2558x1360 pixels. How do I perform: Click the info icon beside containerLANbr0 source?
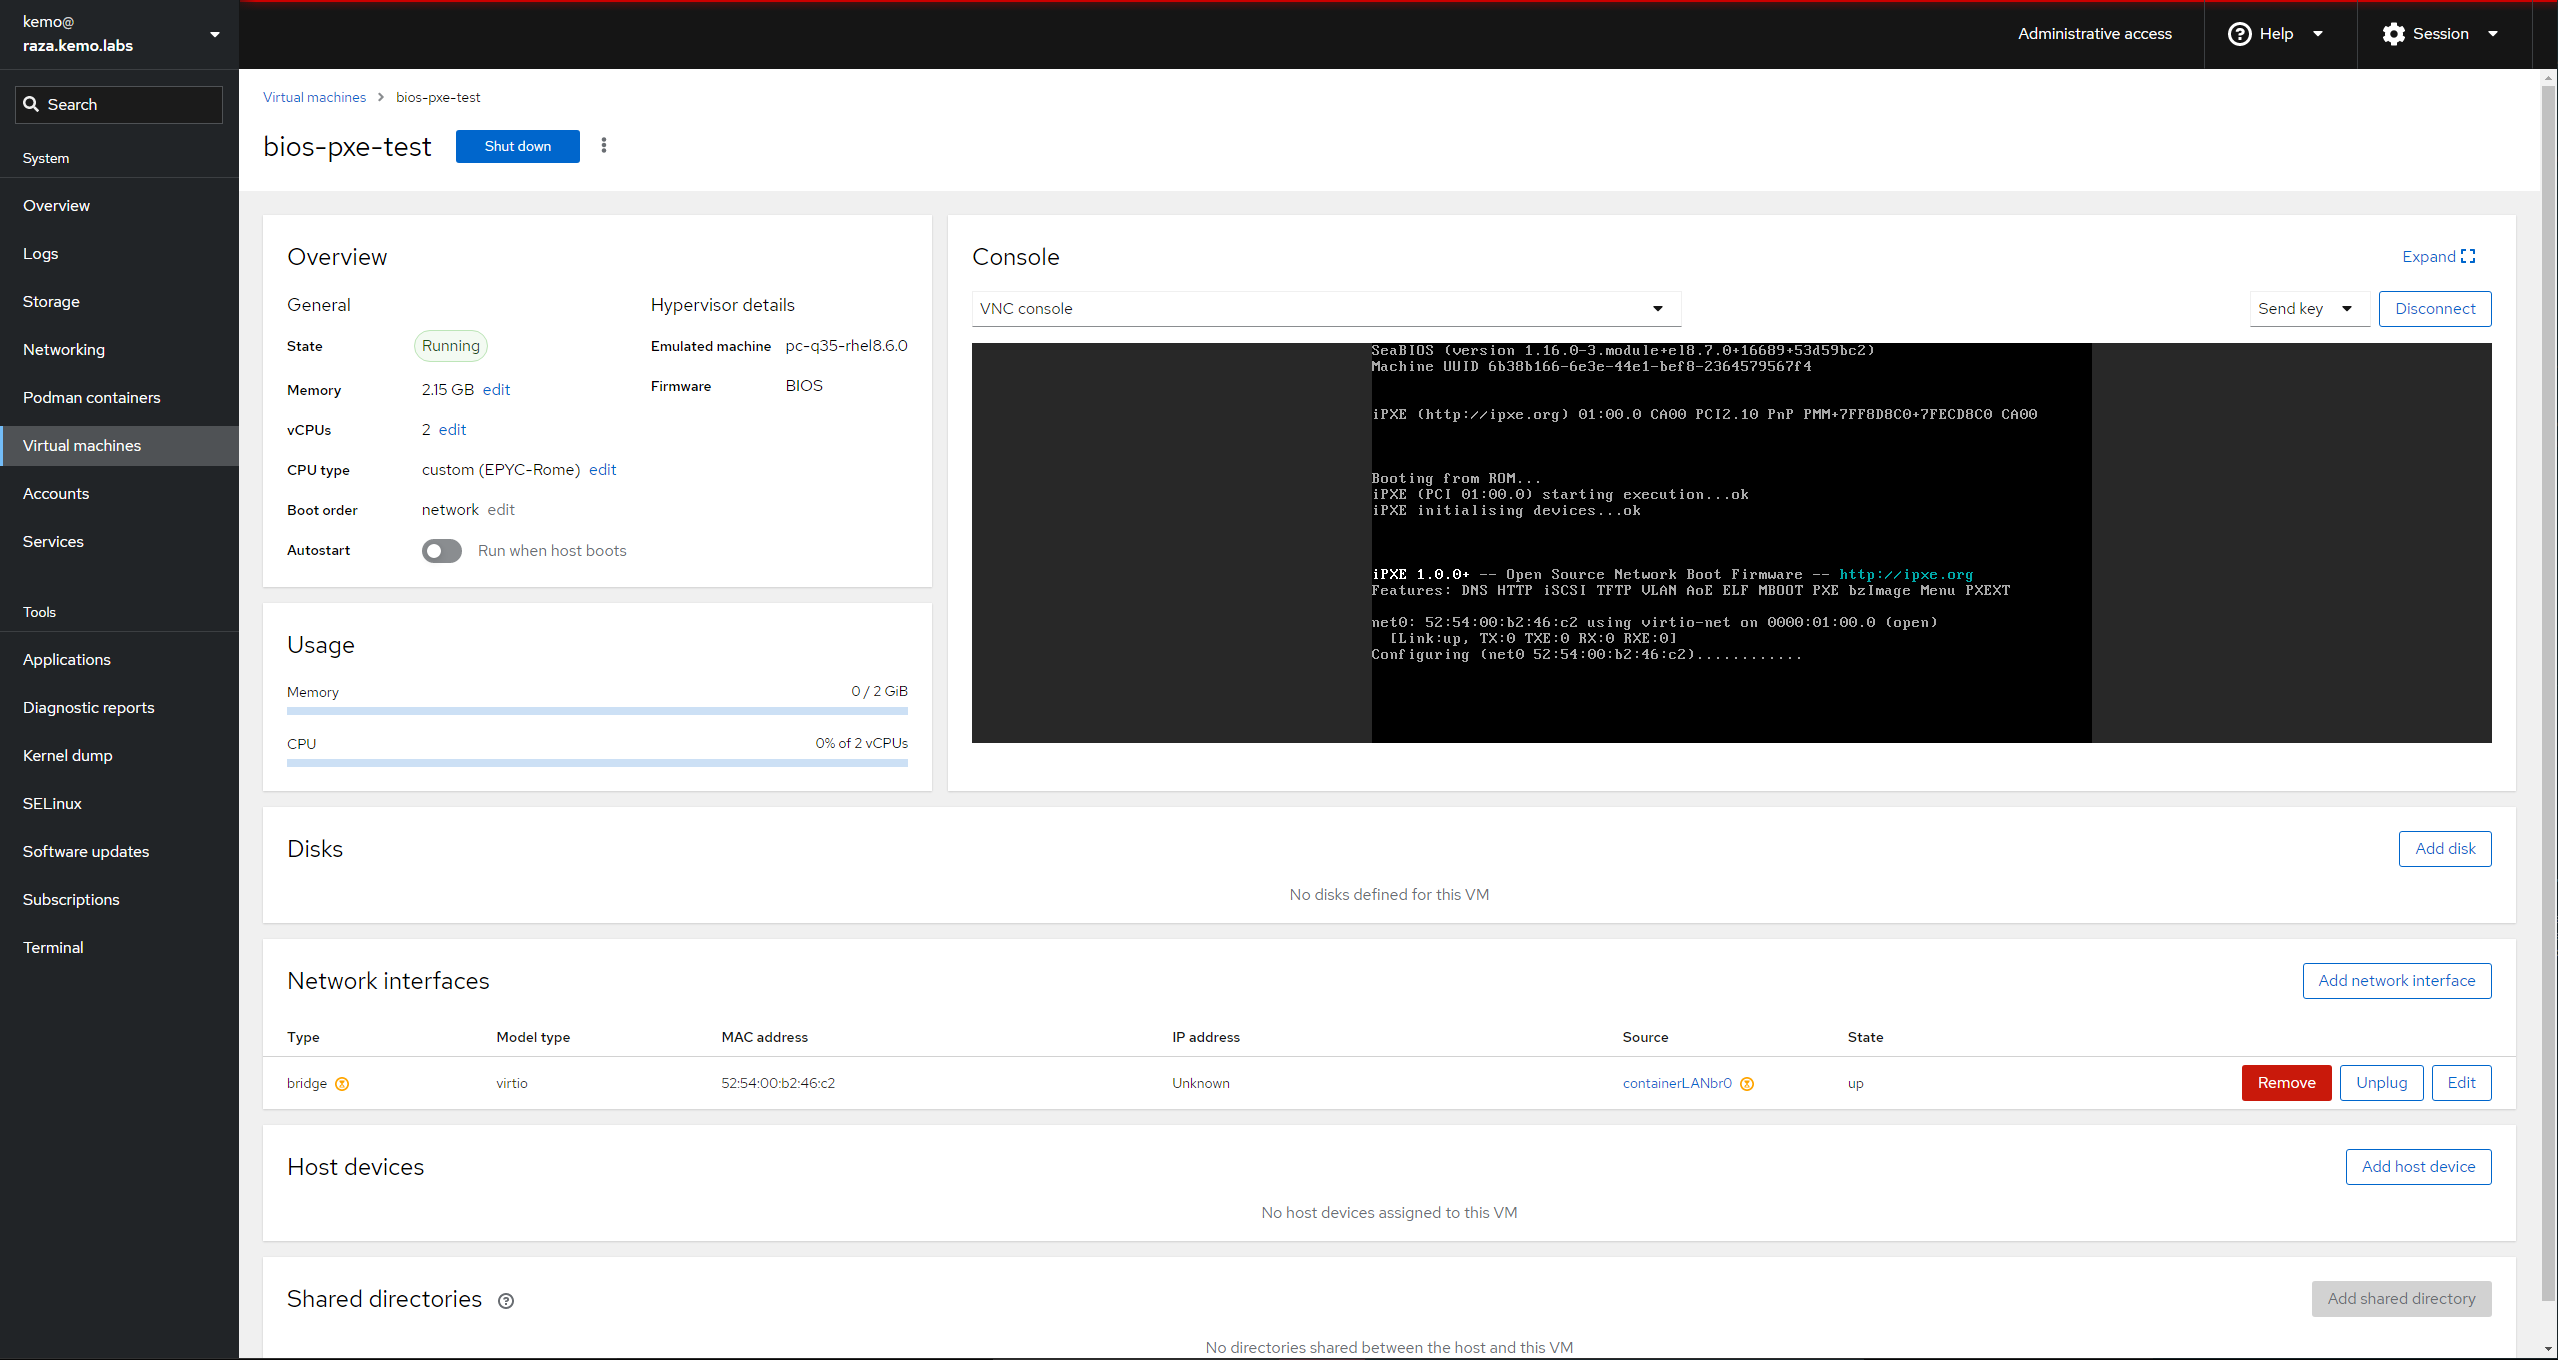(x=1747, y=1084)
